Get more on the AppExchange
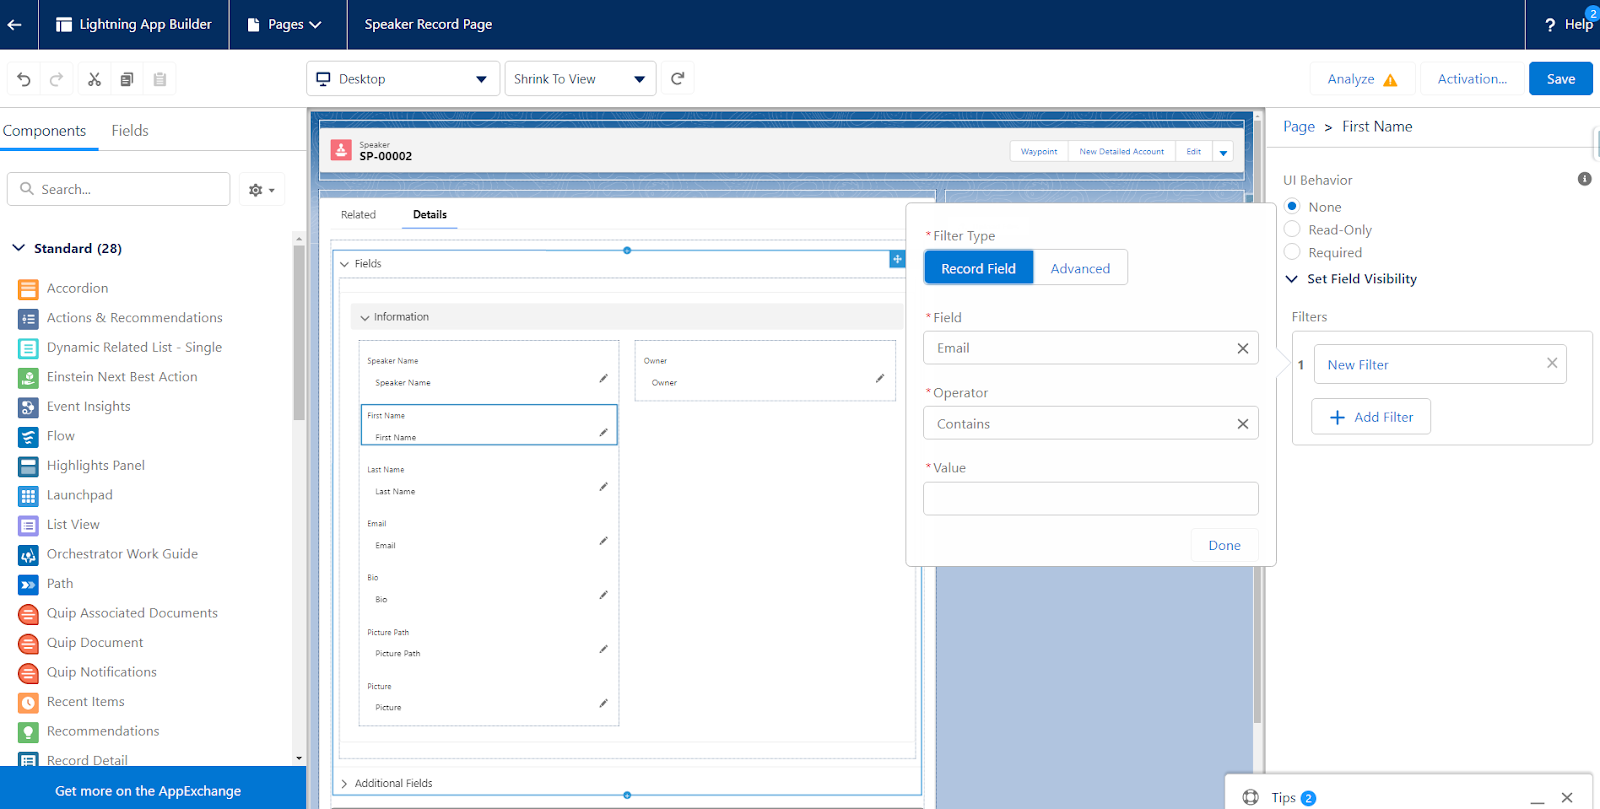 pos(148,791)
